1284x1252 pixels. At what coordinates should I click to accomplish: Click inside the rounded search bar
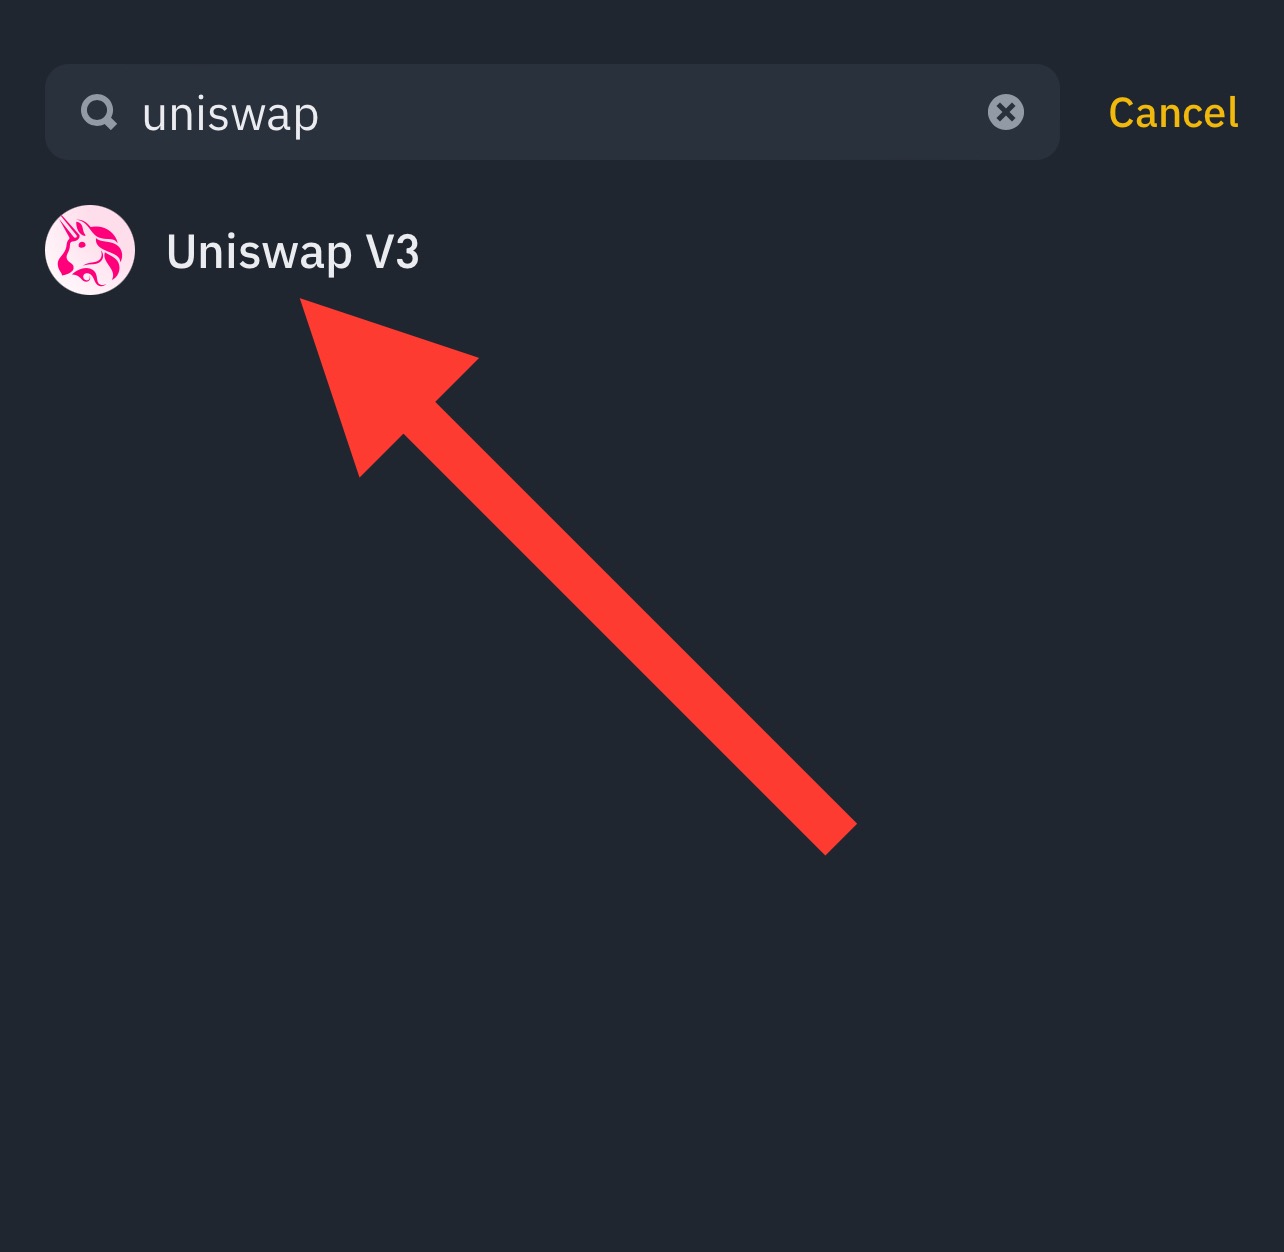pos(552,112)
